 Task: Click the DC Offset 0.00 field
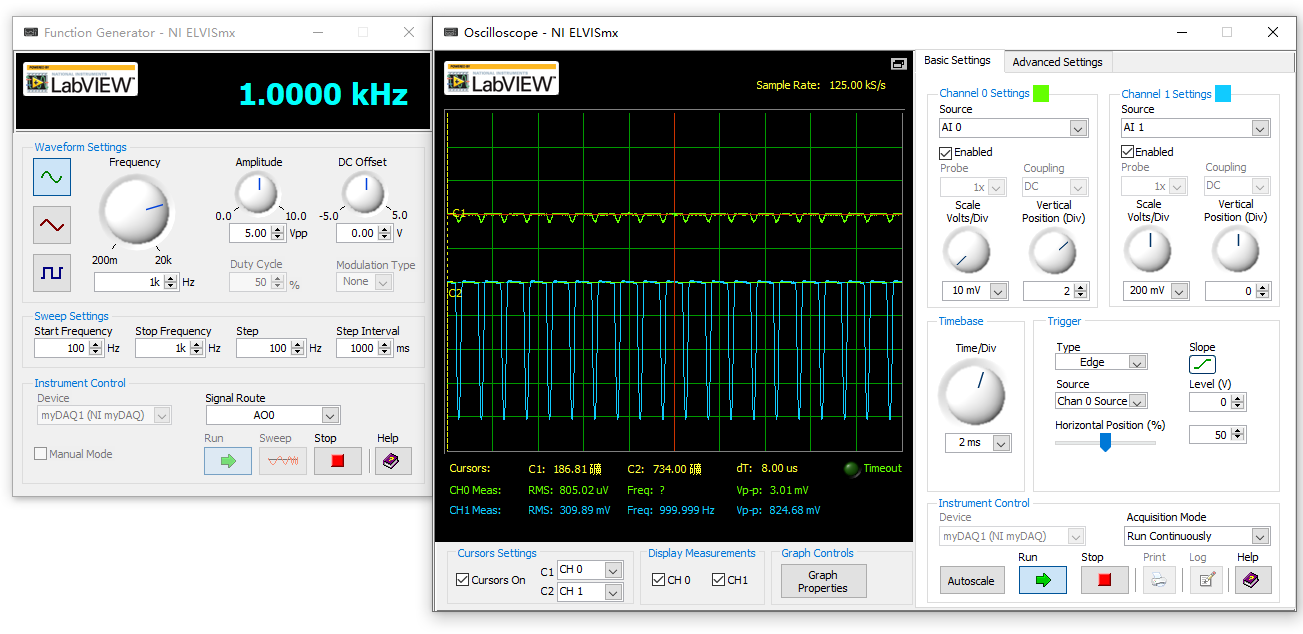point(357,233)
